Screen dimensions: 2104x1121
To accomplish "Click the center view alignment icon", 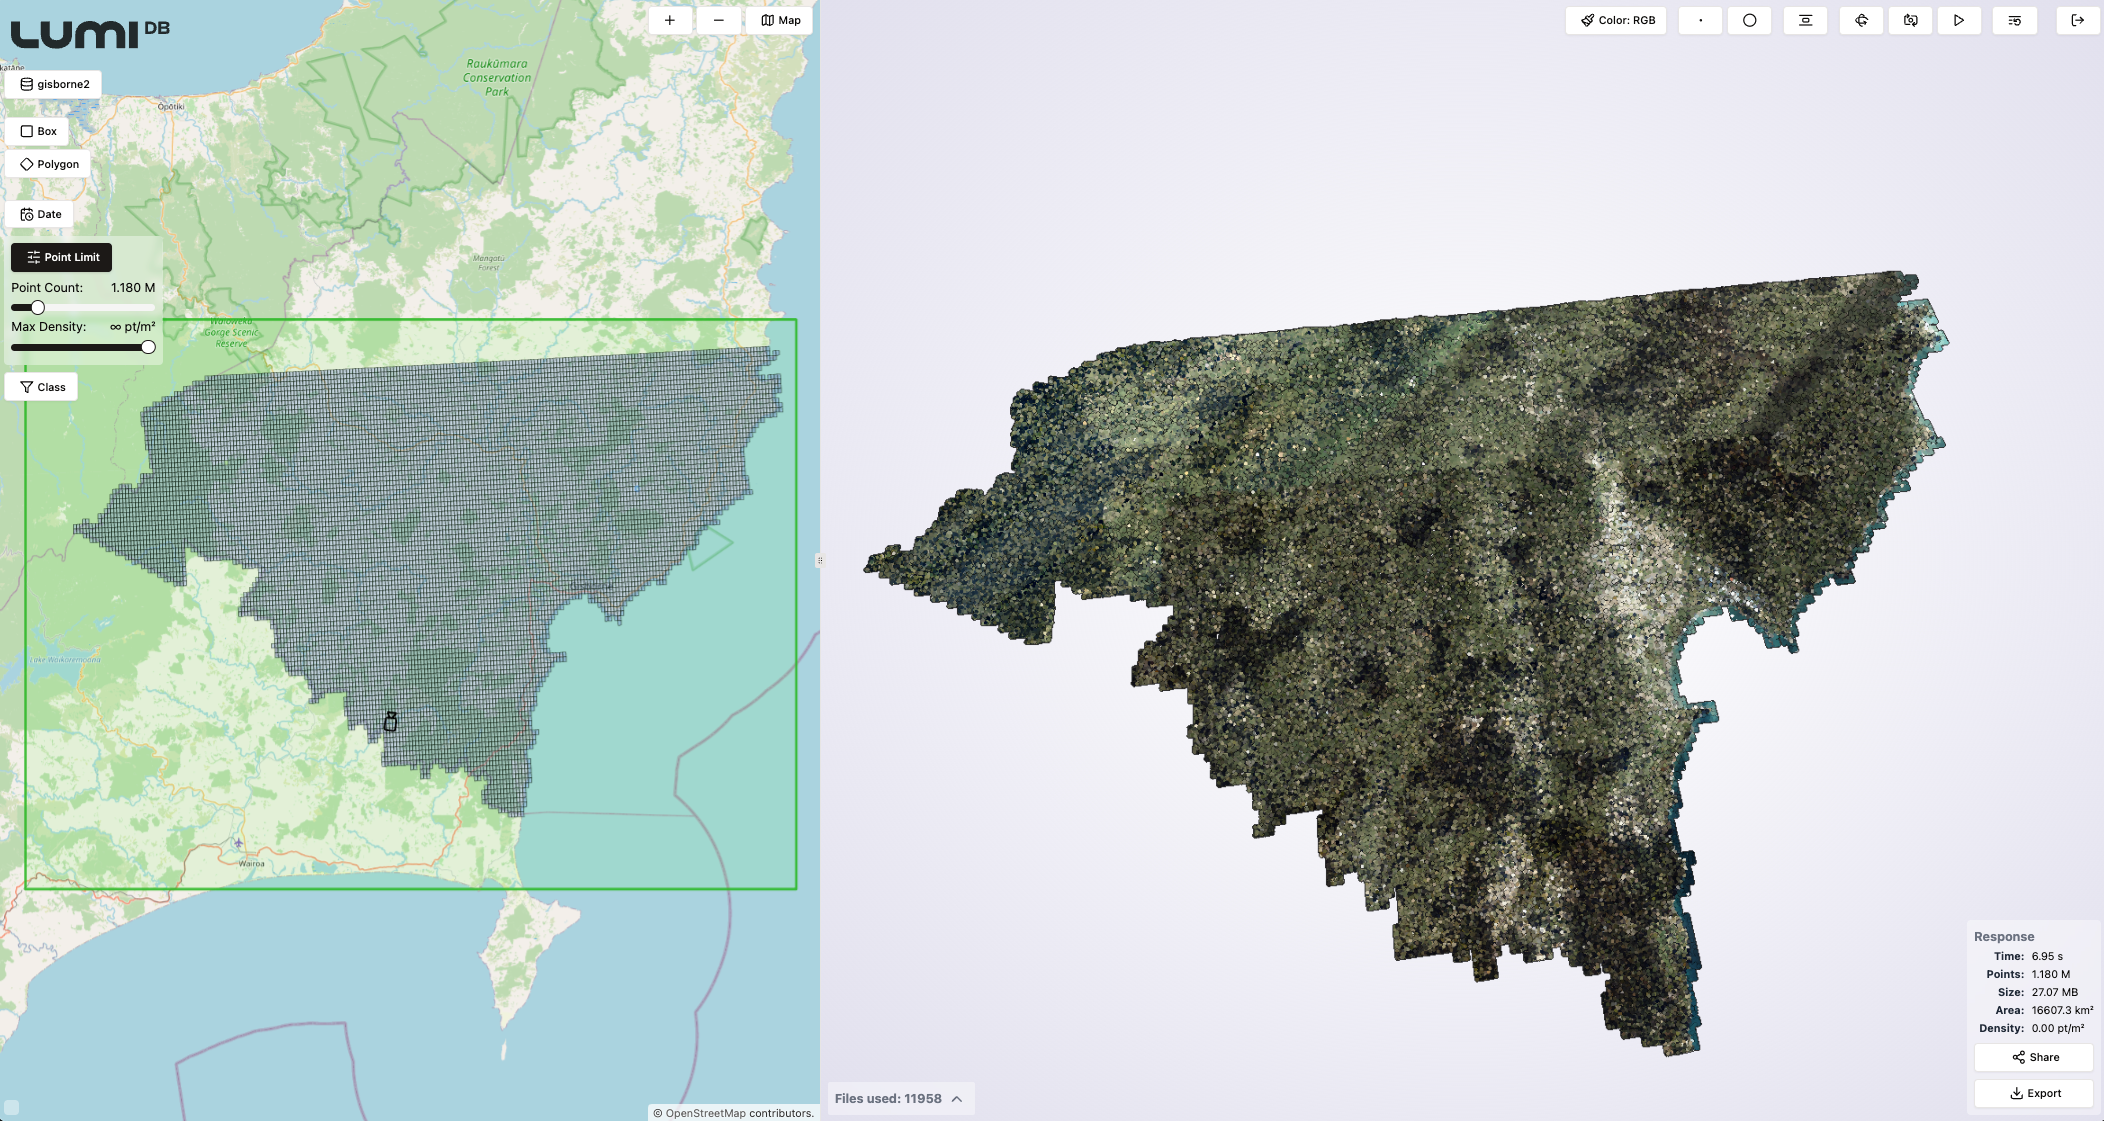I will (1805, 20).
